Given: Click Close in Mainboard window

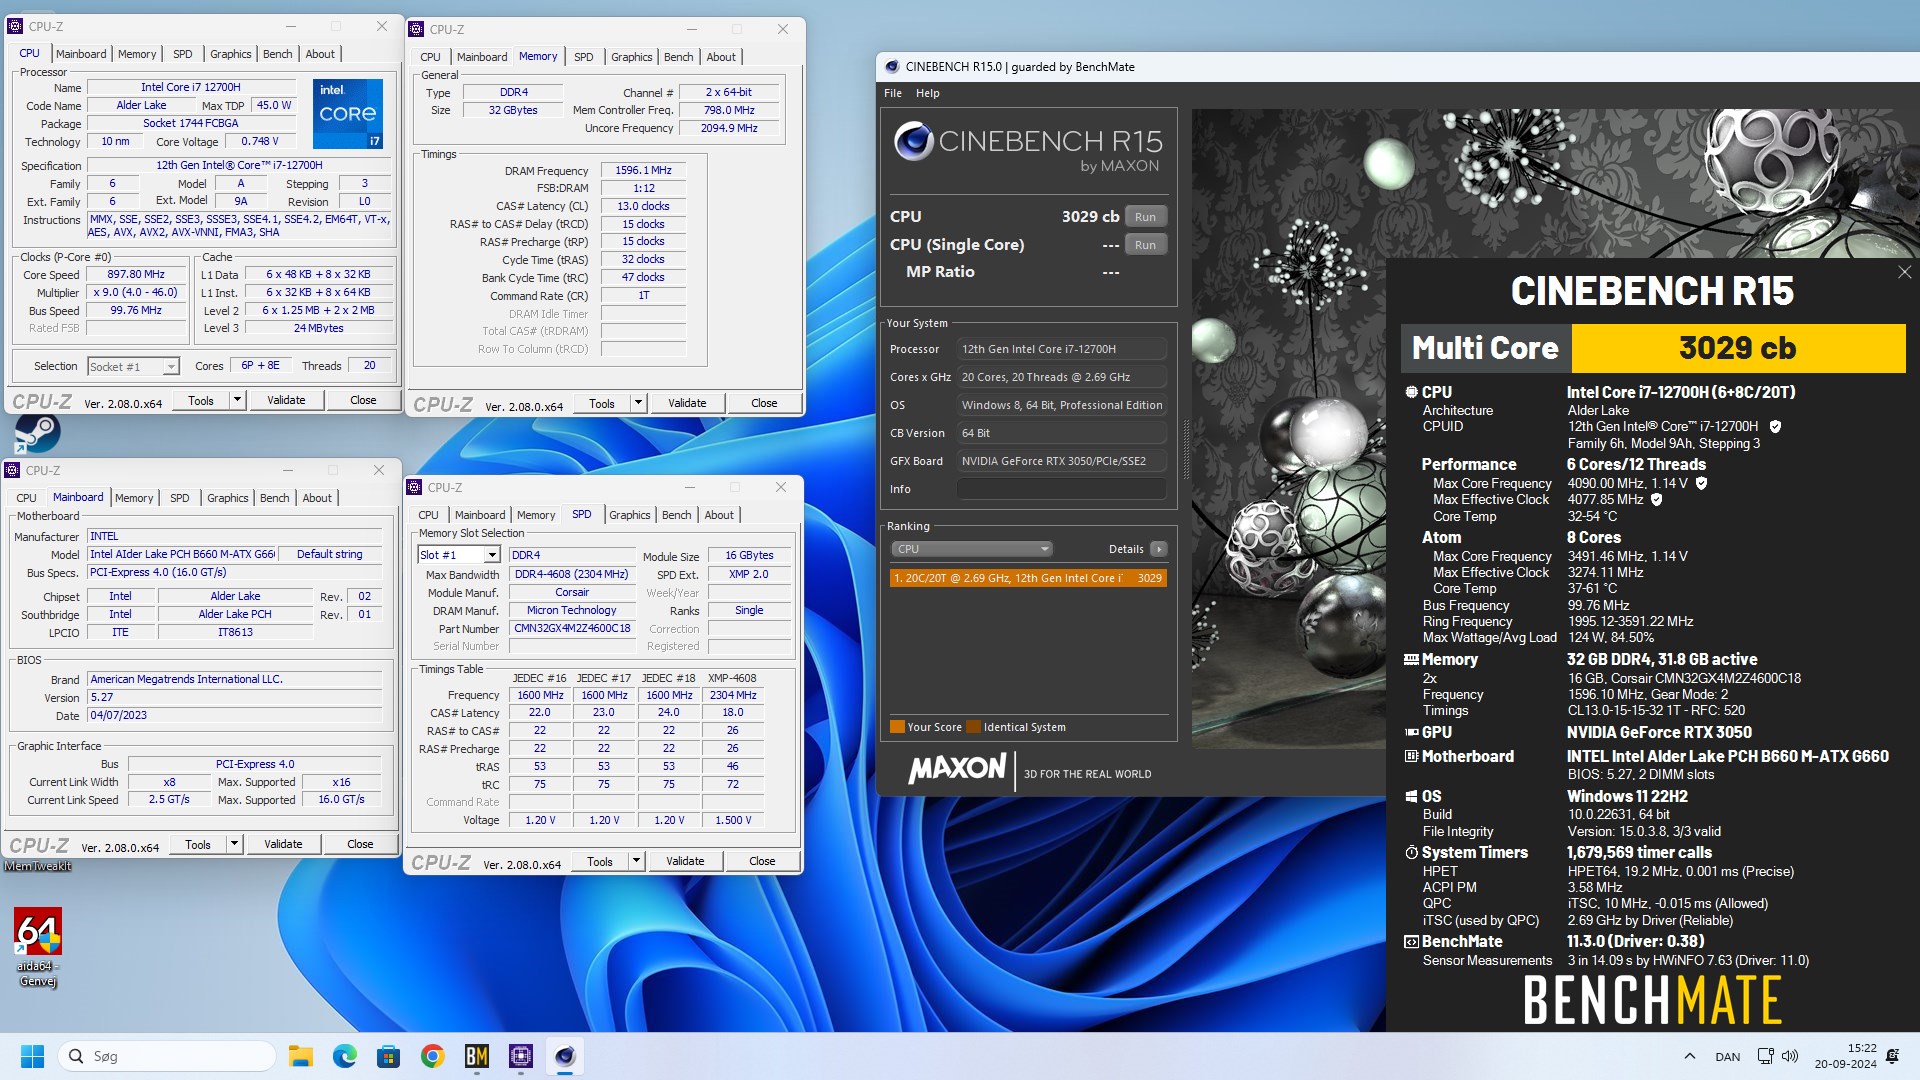Looking at the screenshot, I should point(360,844).
